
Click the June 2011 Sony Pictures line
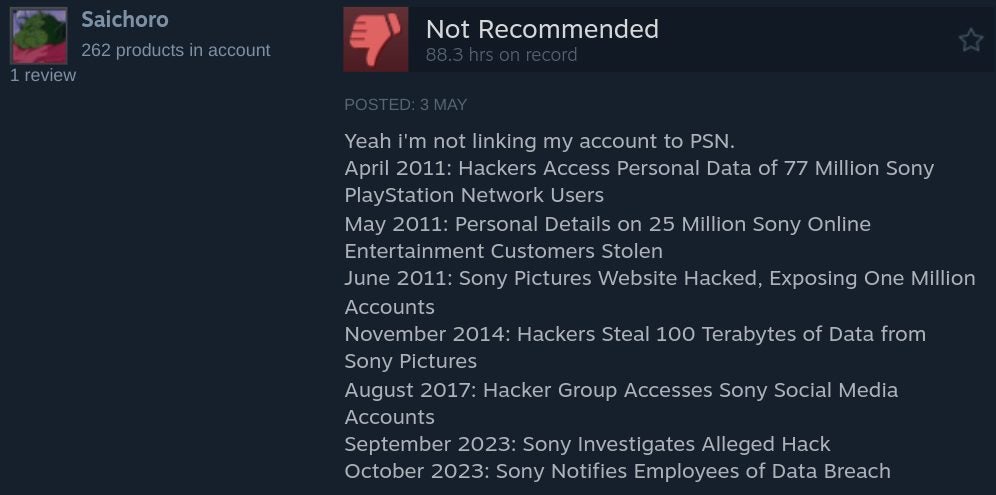tap(660, 278)
